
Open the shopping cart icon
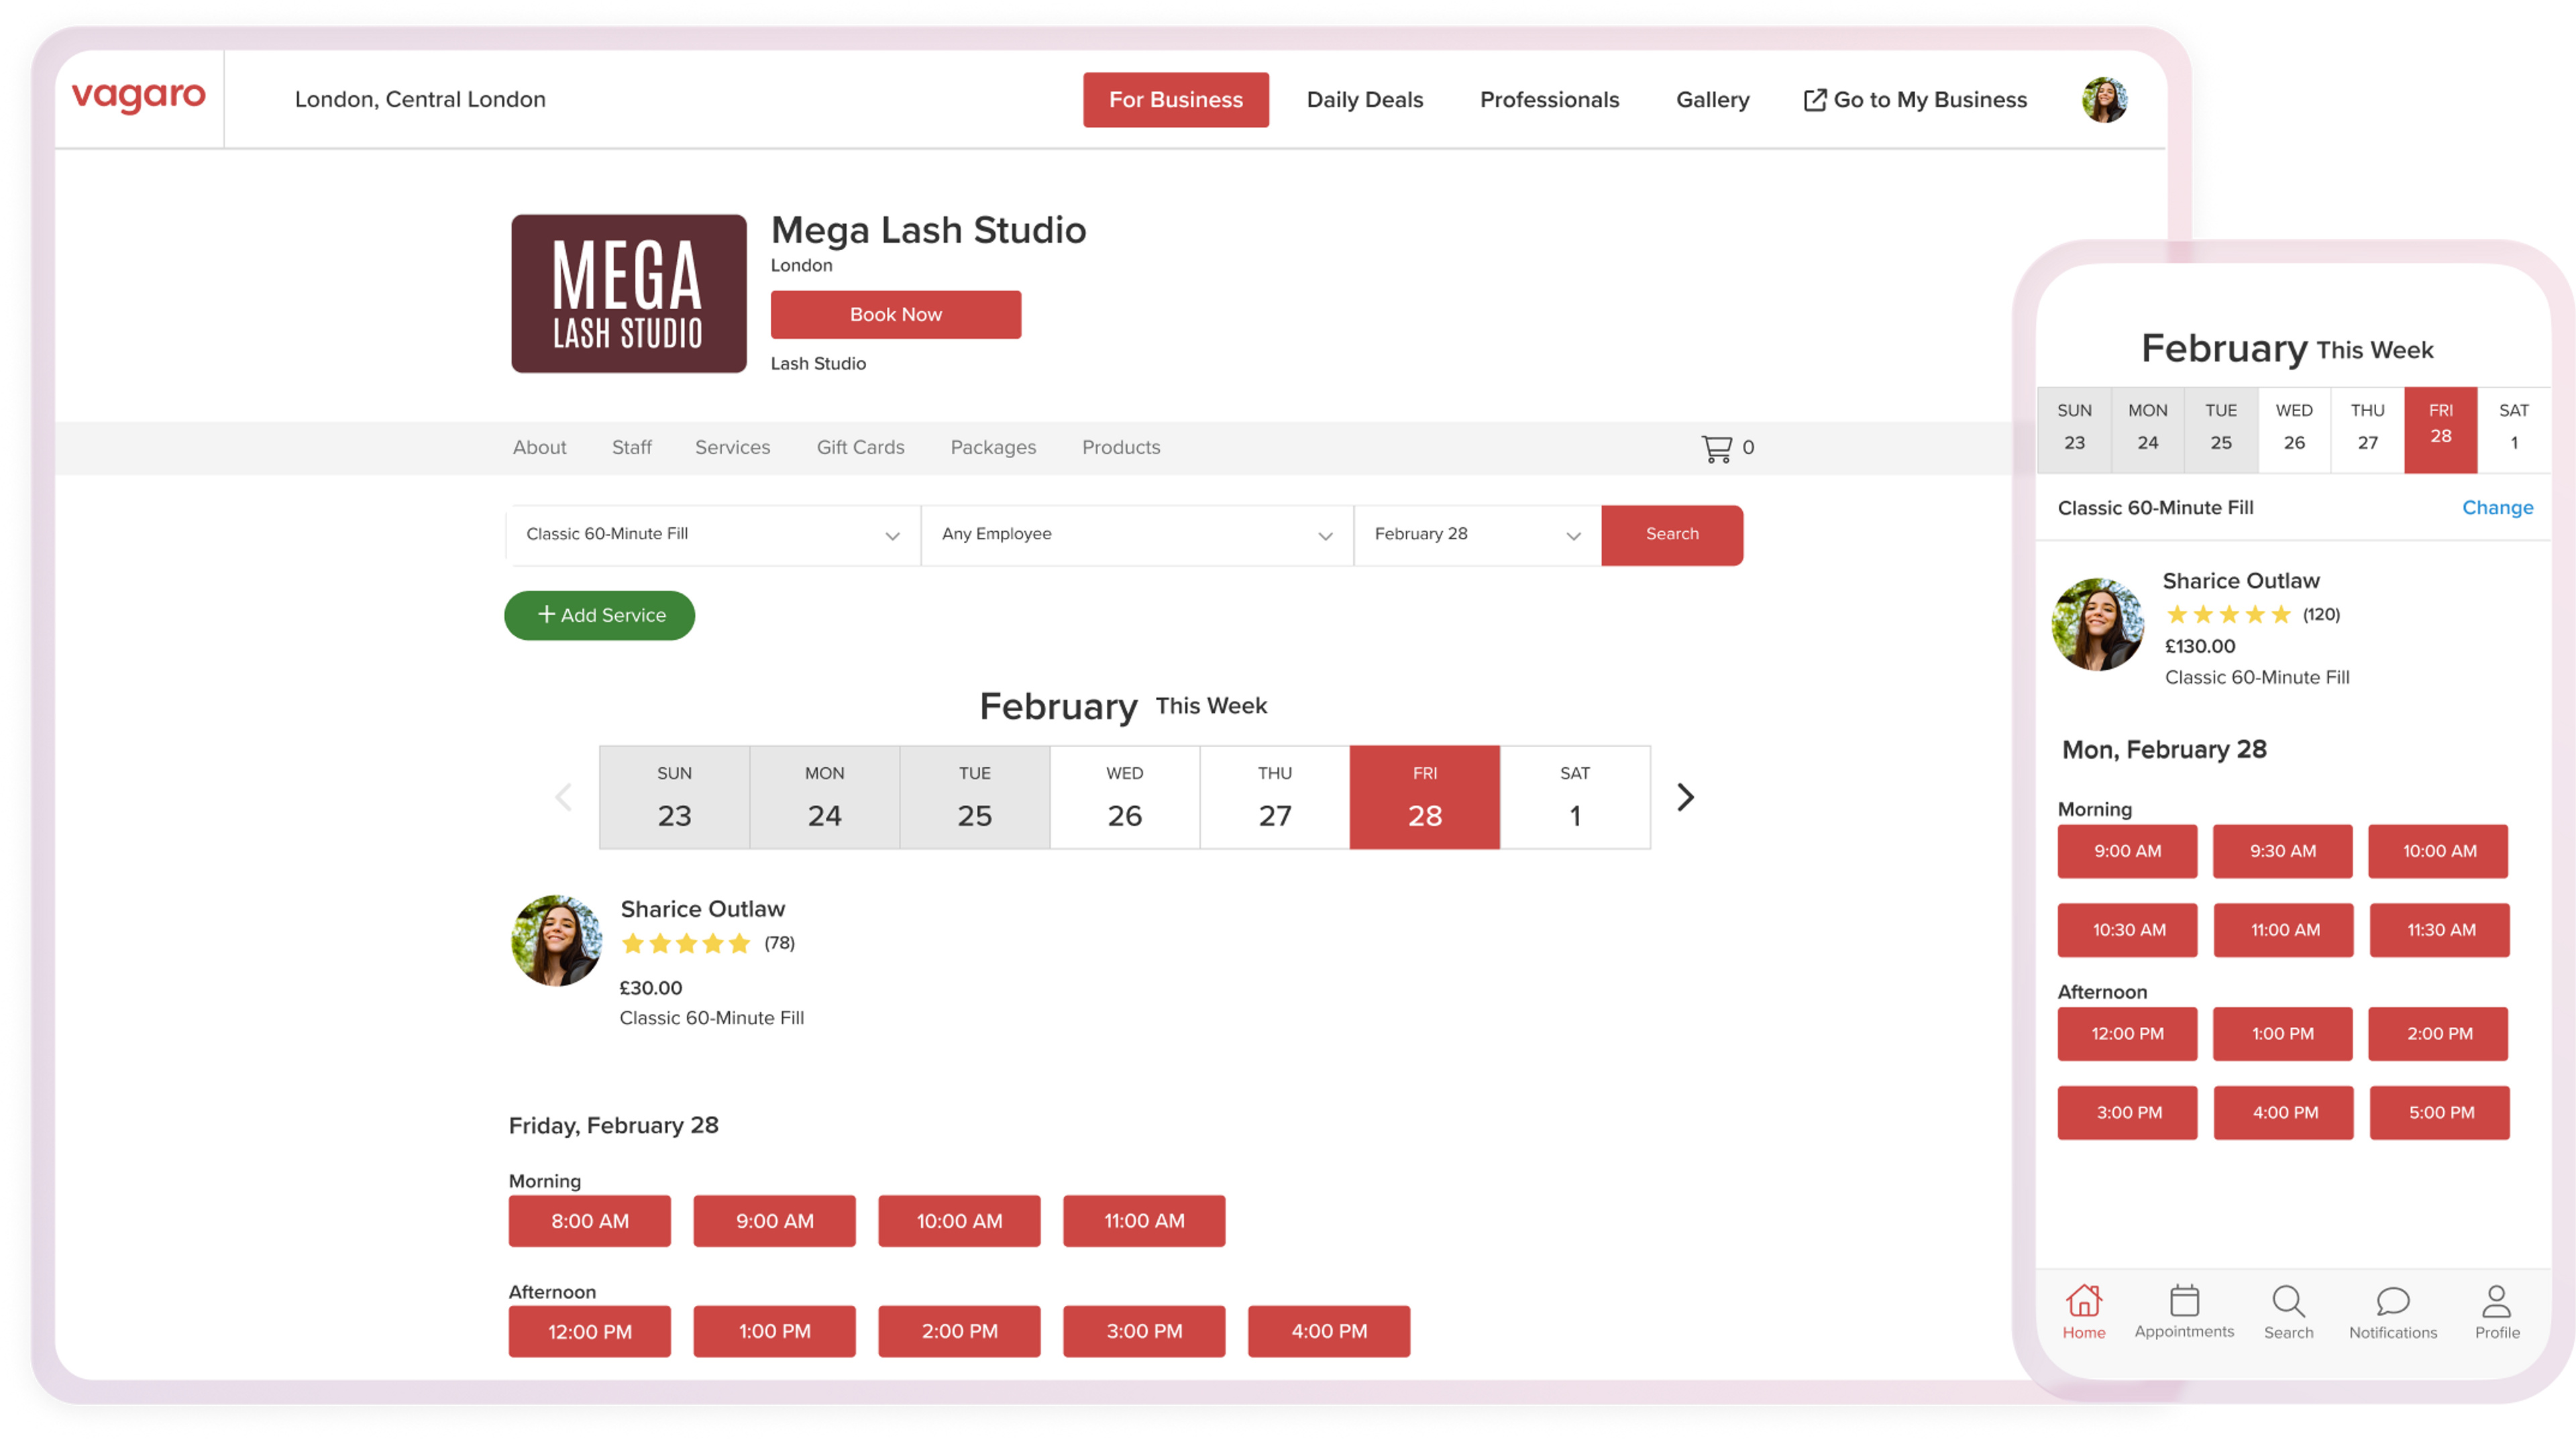pos(1716,448)
